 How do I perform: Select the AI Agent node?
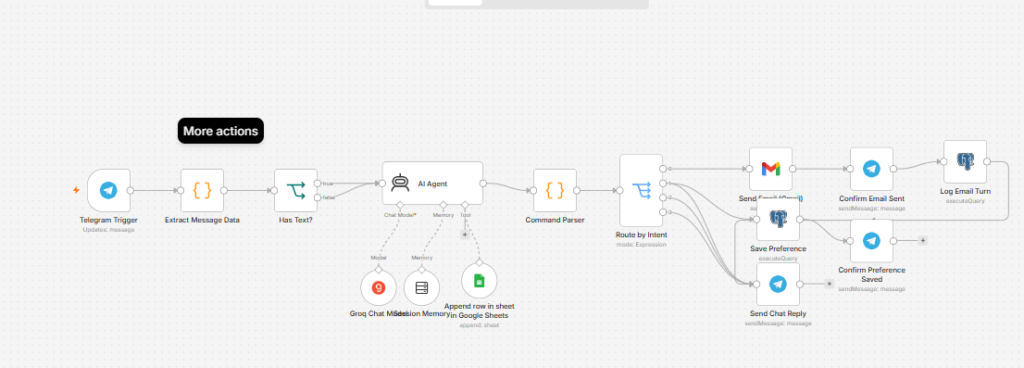click(432, 183)
